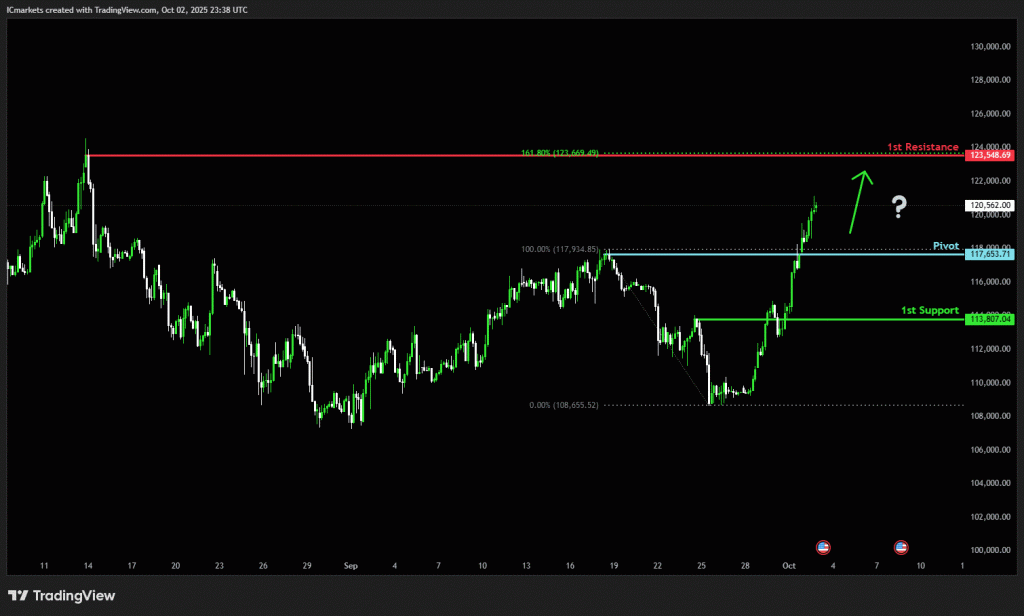
Task: Select the "Pivot" text label
Action: (946, 245)
